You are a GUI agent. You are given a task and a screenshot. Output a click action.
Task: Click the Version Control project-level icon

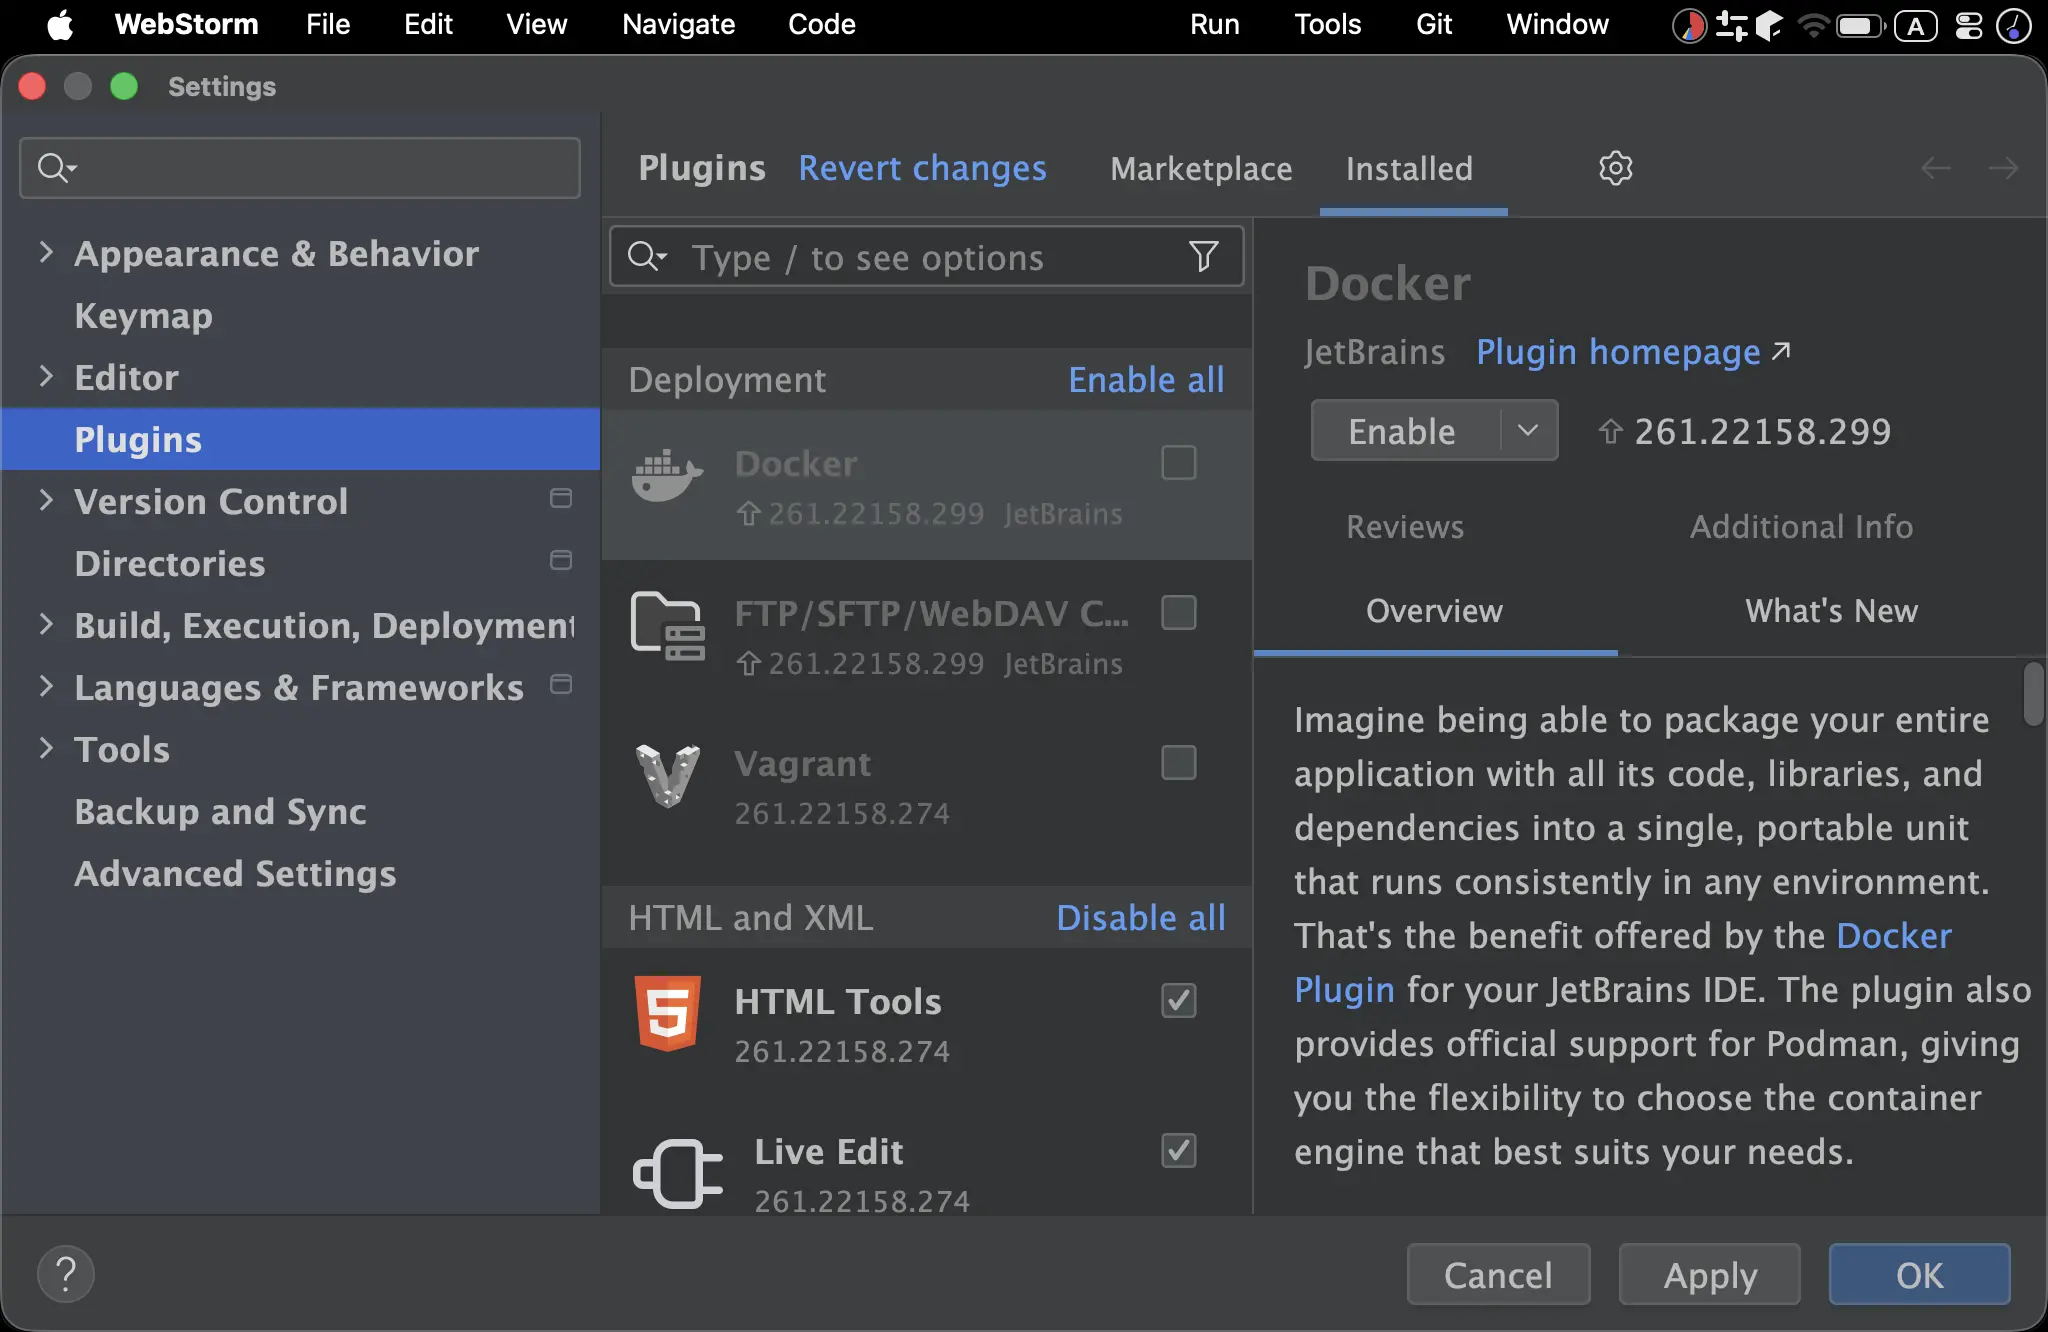(x=561, y=498)
